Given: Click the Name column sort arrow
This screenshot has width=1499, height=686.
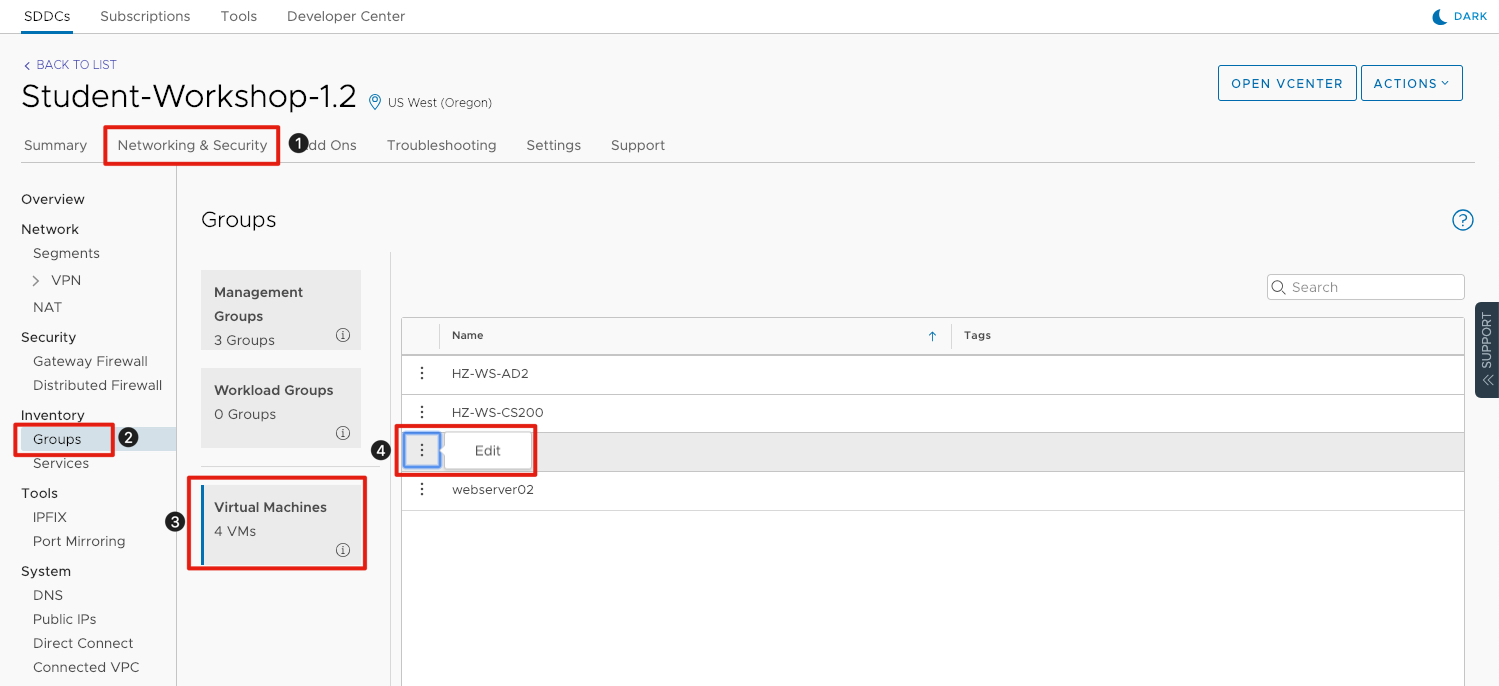Looking at the screenshot, I should coord(932,336).
